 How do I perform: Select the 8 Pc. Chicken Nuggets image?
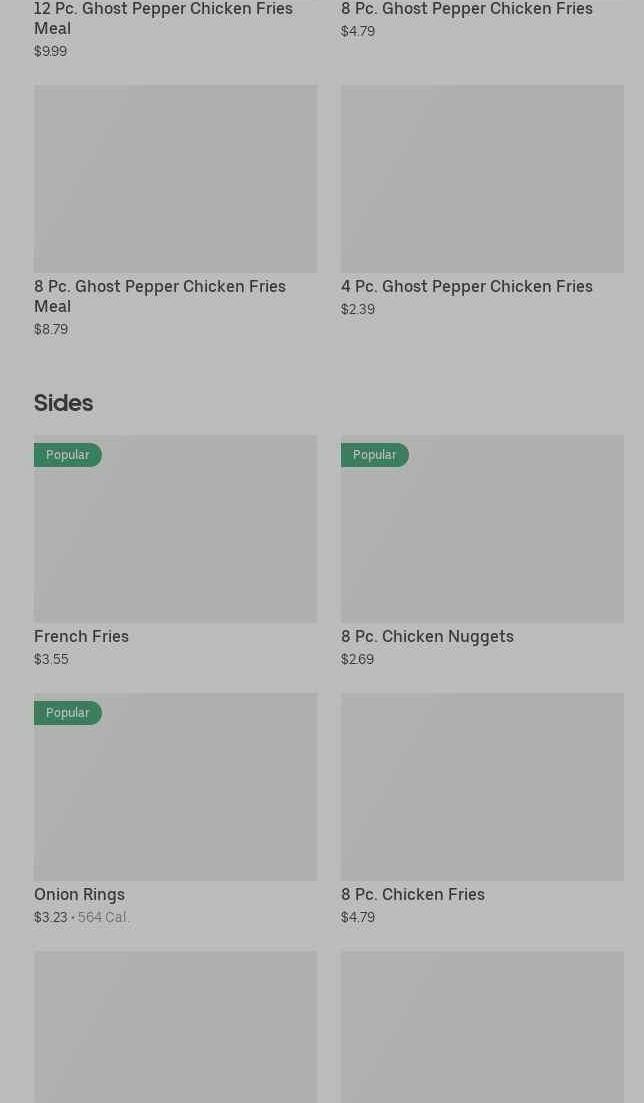click(482, 540)
